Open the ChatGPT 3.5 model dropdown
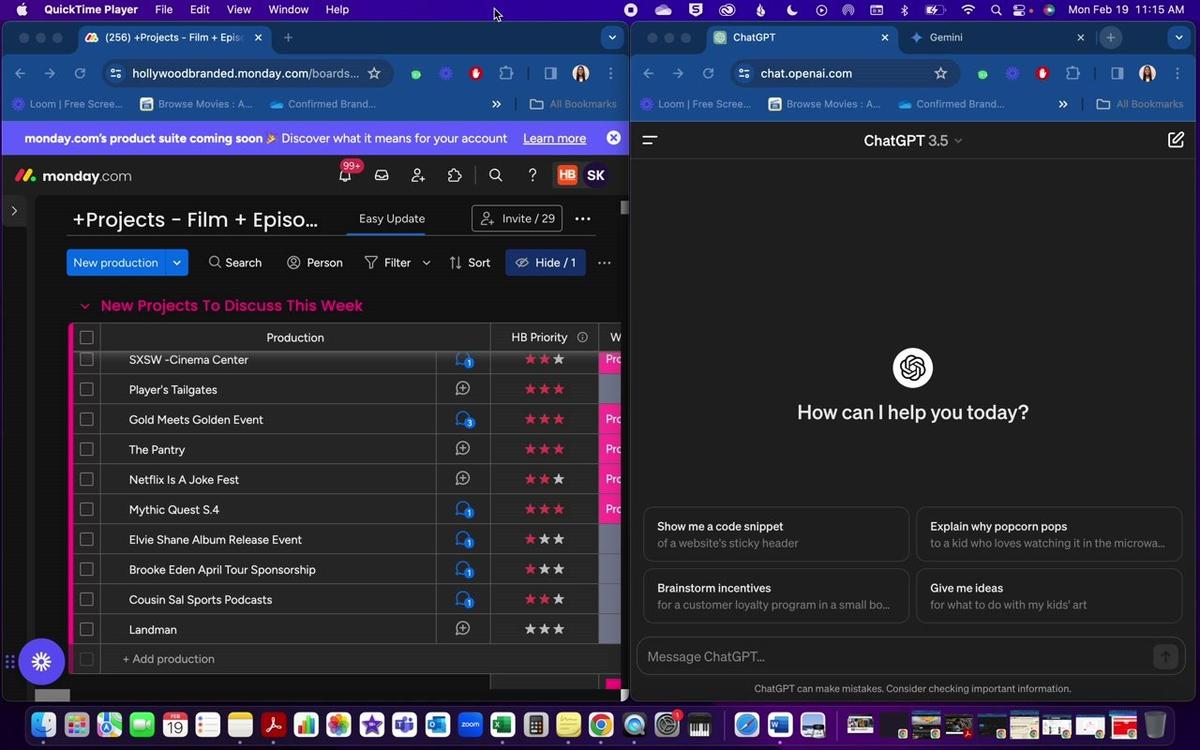This screenshot has height=750, width=1200. click(x=913, y=140)
